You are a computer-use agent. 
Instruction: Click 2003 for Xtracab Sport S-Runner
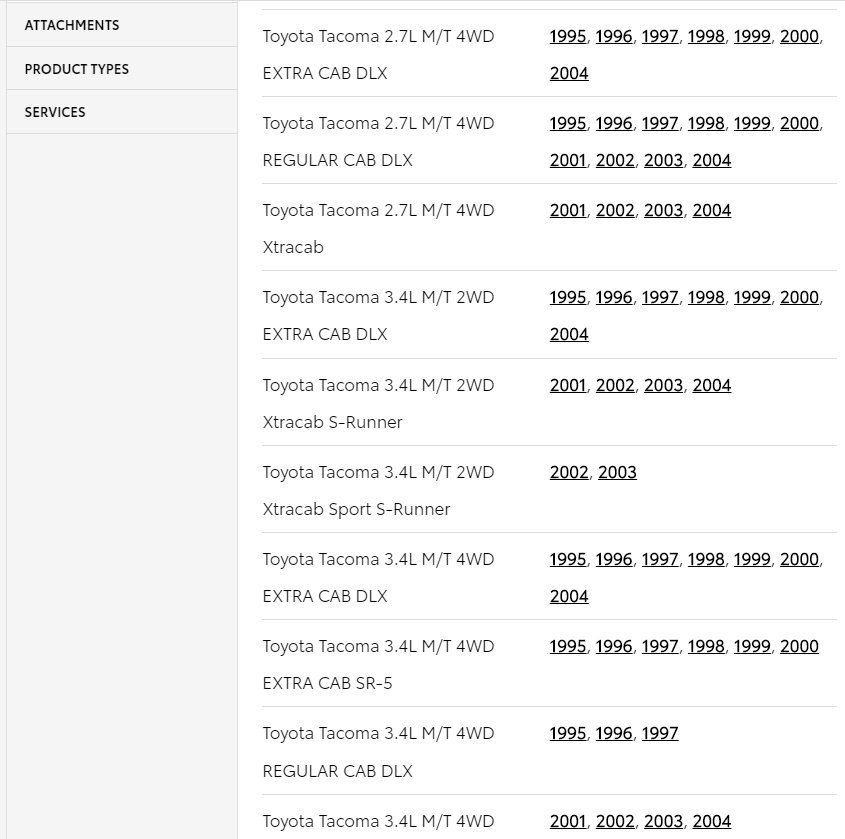617,472
